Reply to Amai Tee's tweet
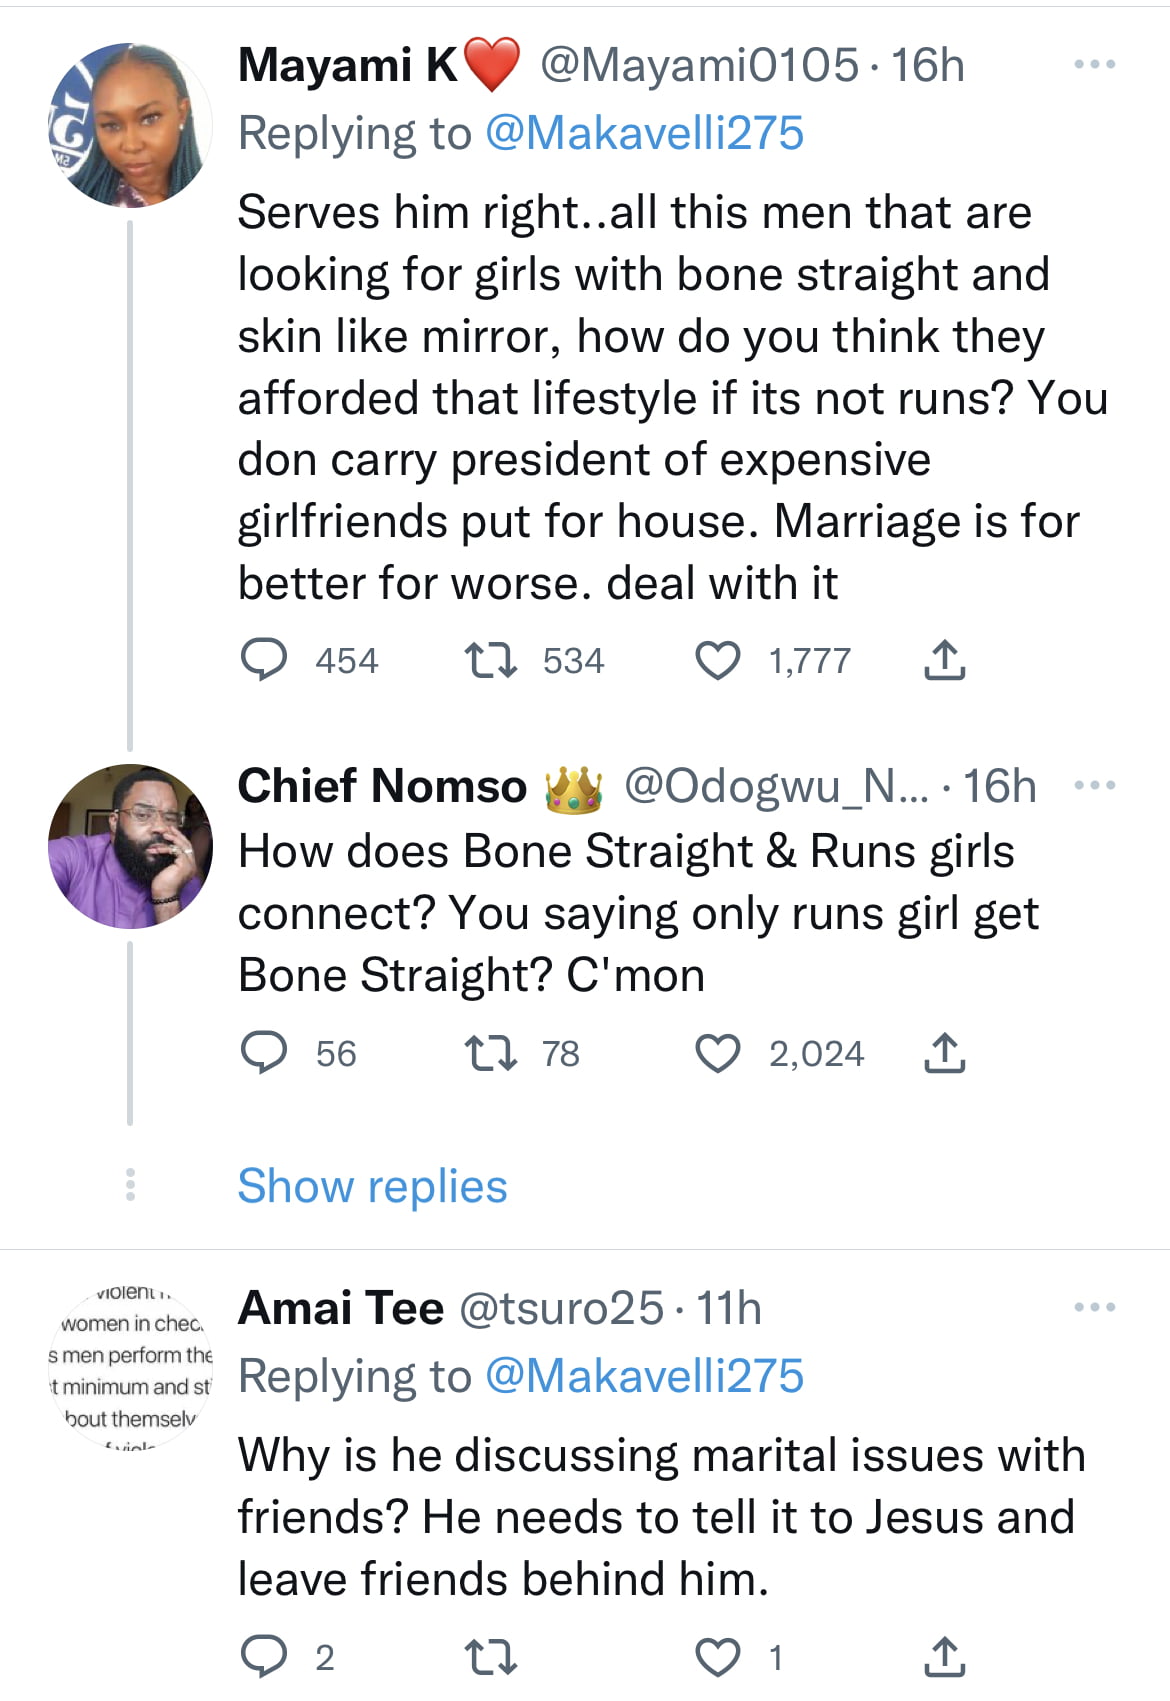 tap(264, 1657)
